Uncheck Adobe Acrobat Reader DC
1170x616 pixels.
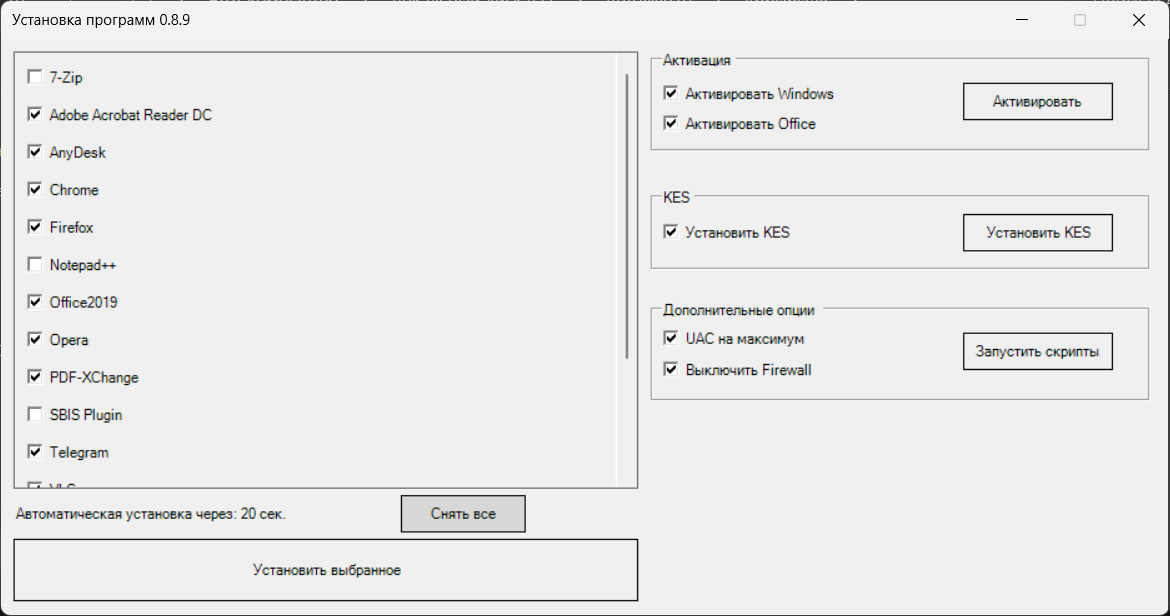pos(34,114)
